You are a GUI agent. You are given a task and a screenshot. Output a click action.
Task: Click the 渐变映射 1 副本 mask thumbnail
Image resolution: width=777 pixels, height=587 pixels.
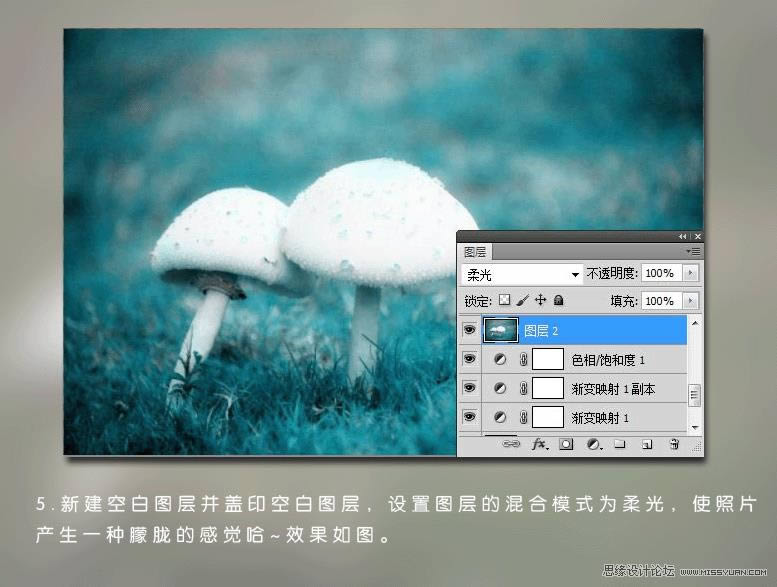pyautogui.click(x=548, y=388)
